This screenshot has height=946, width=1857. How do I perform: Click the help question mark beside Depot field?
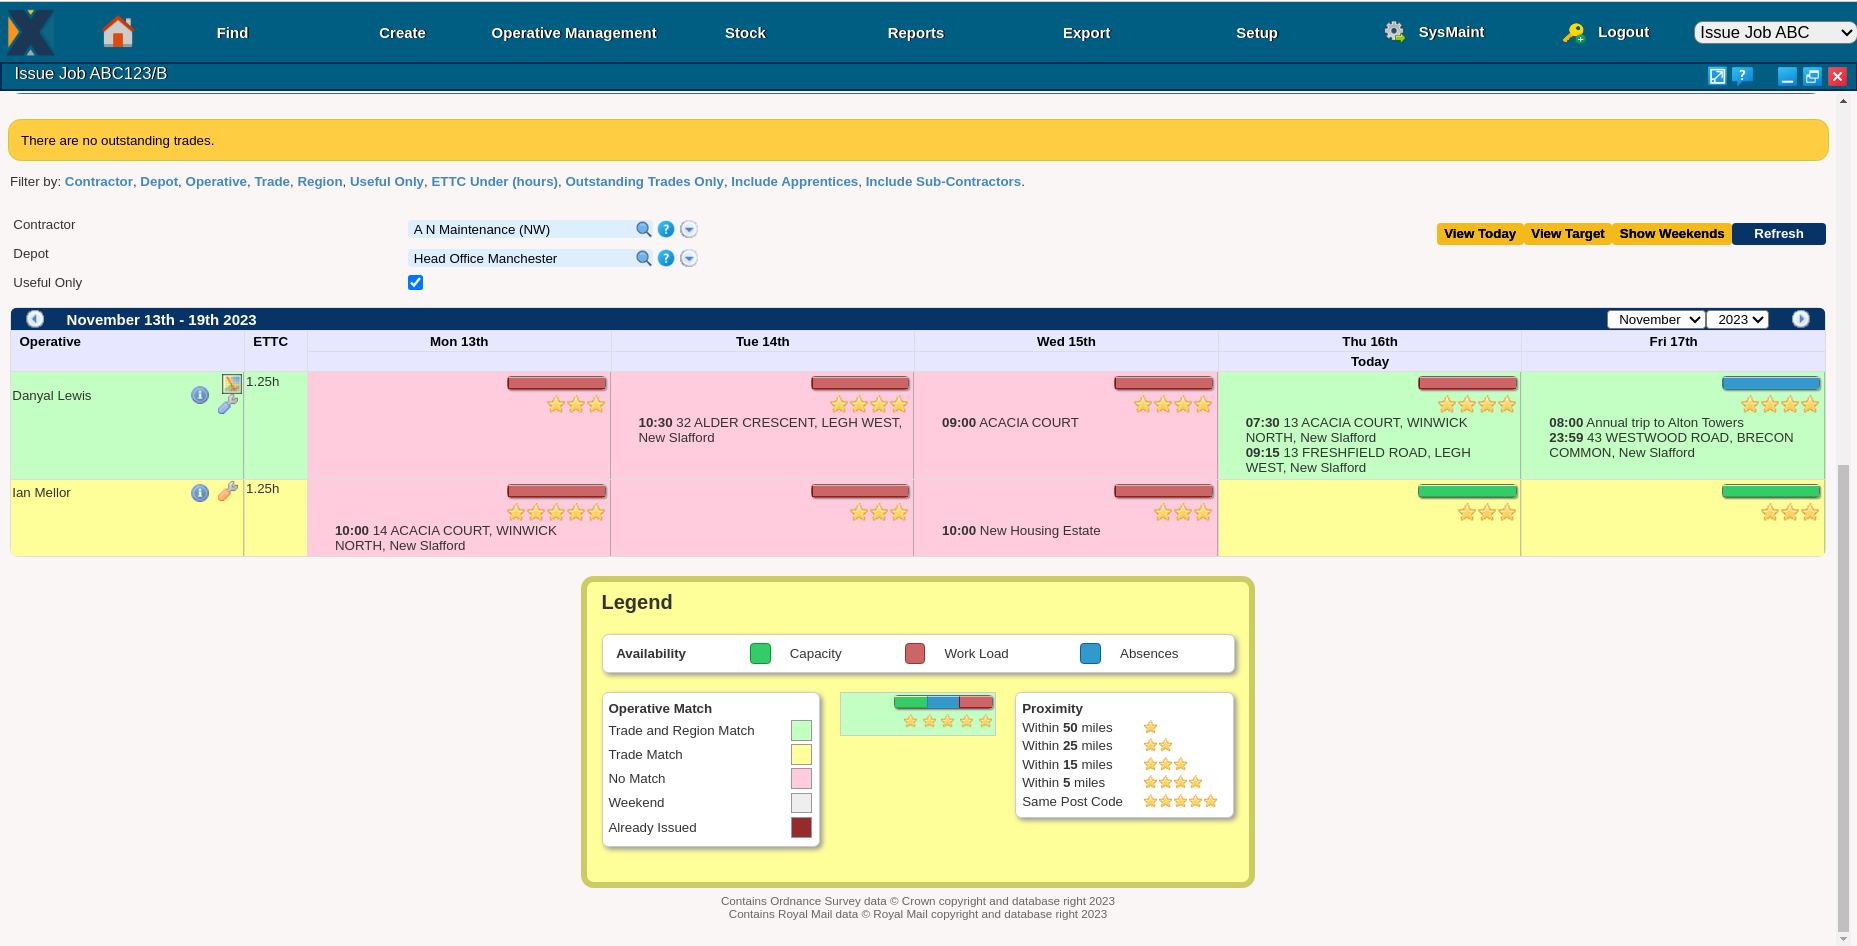coord(666,258)
